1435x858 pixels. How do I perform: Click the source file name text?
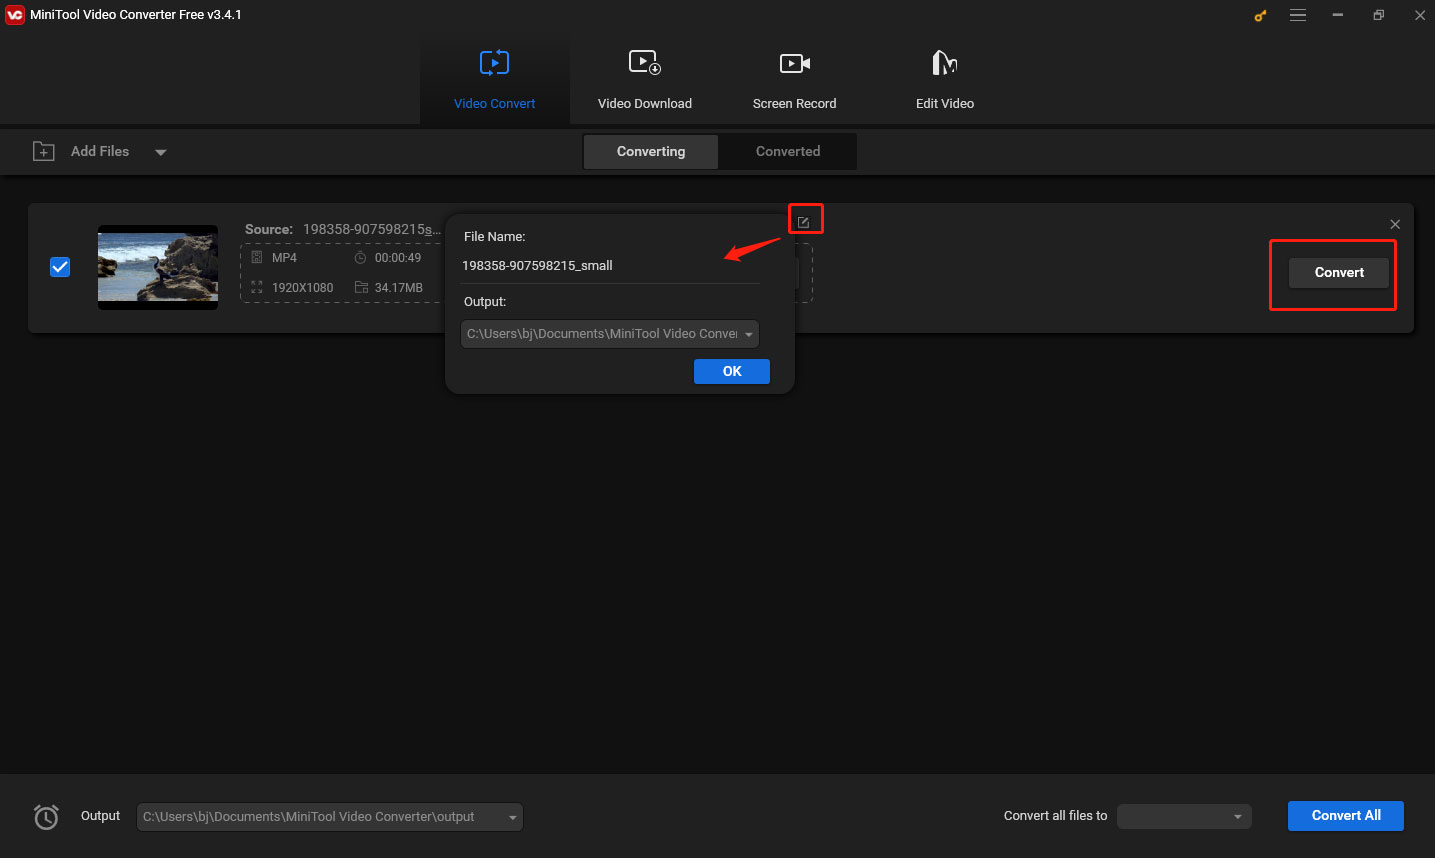372,229
